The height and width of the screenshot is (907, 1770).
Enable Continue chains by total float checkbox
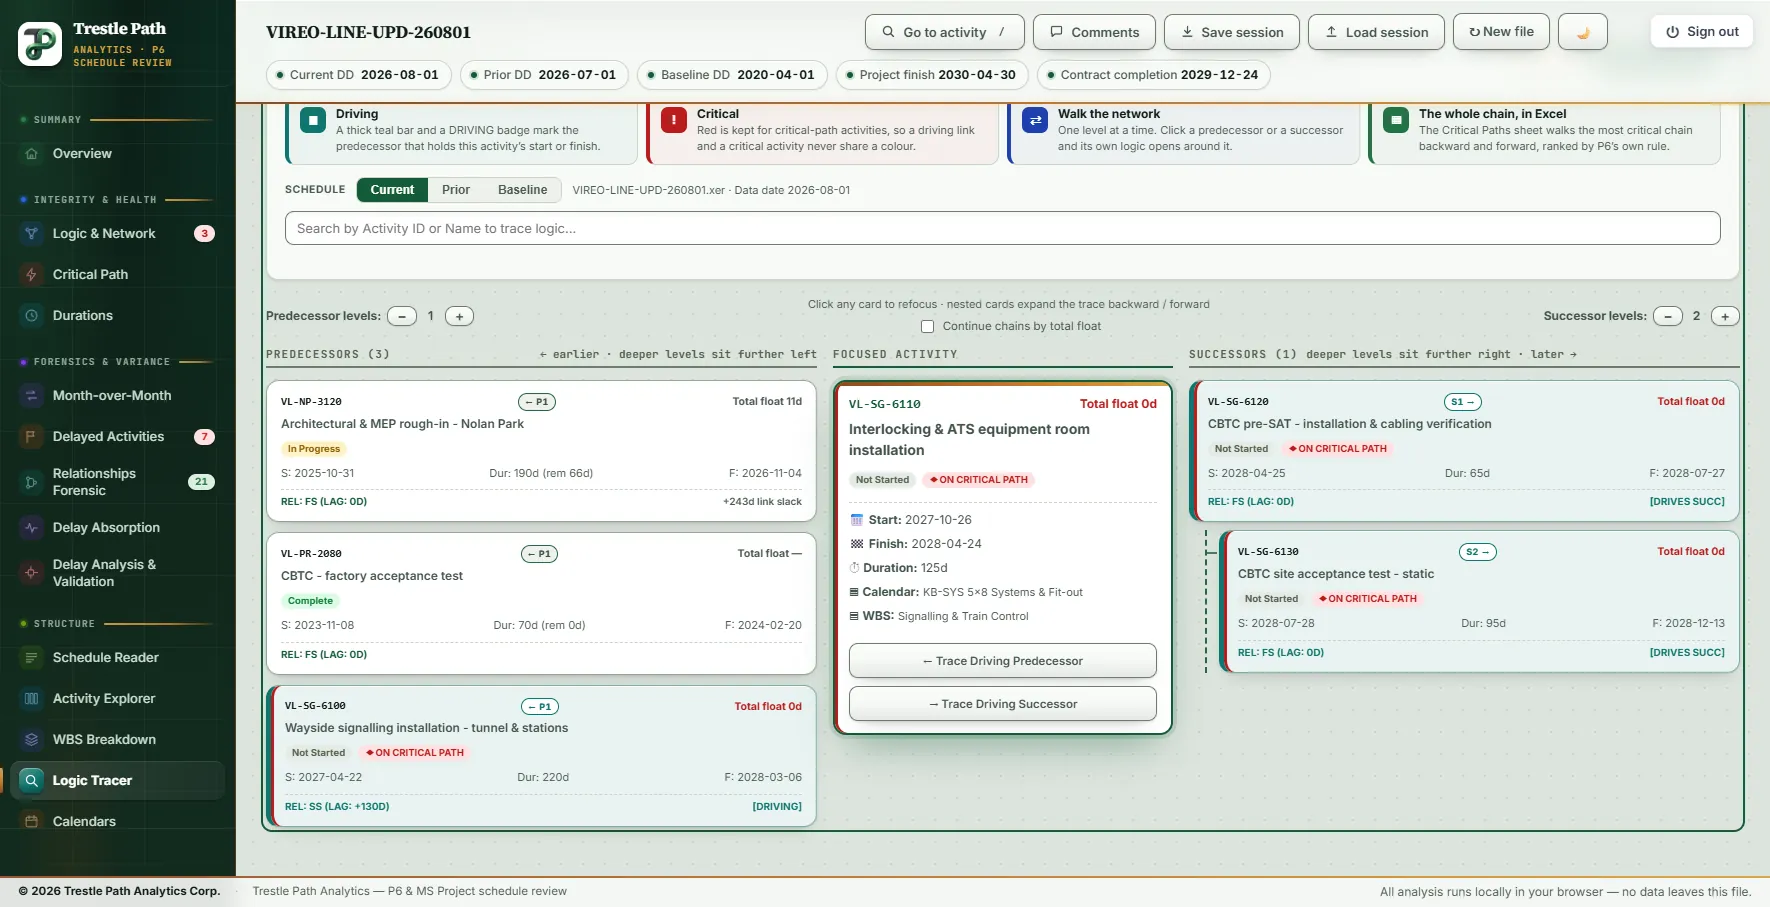click(x=927, y=327)
